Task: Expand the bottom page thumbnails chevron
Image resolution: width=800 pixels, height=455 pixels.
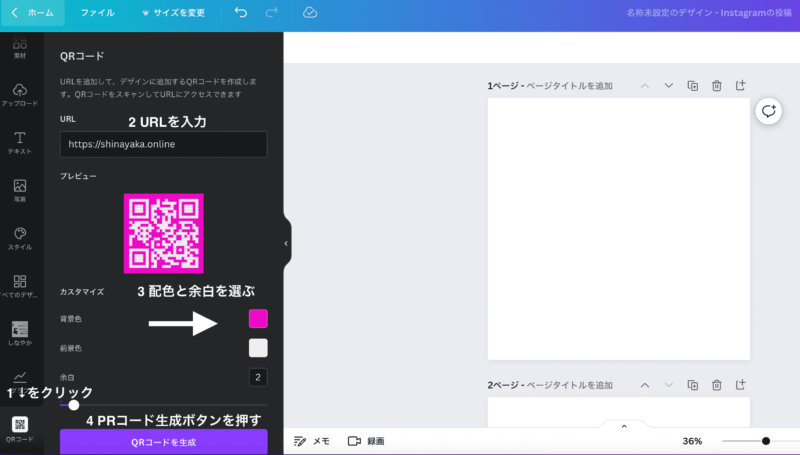Action: pos(624,426)
